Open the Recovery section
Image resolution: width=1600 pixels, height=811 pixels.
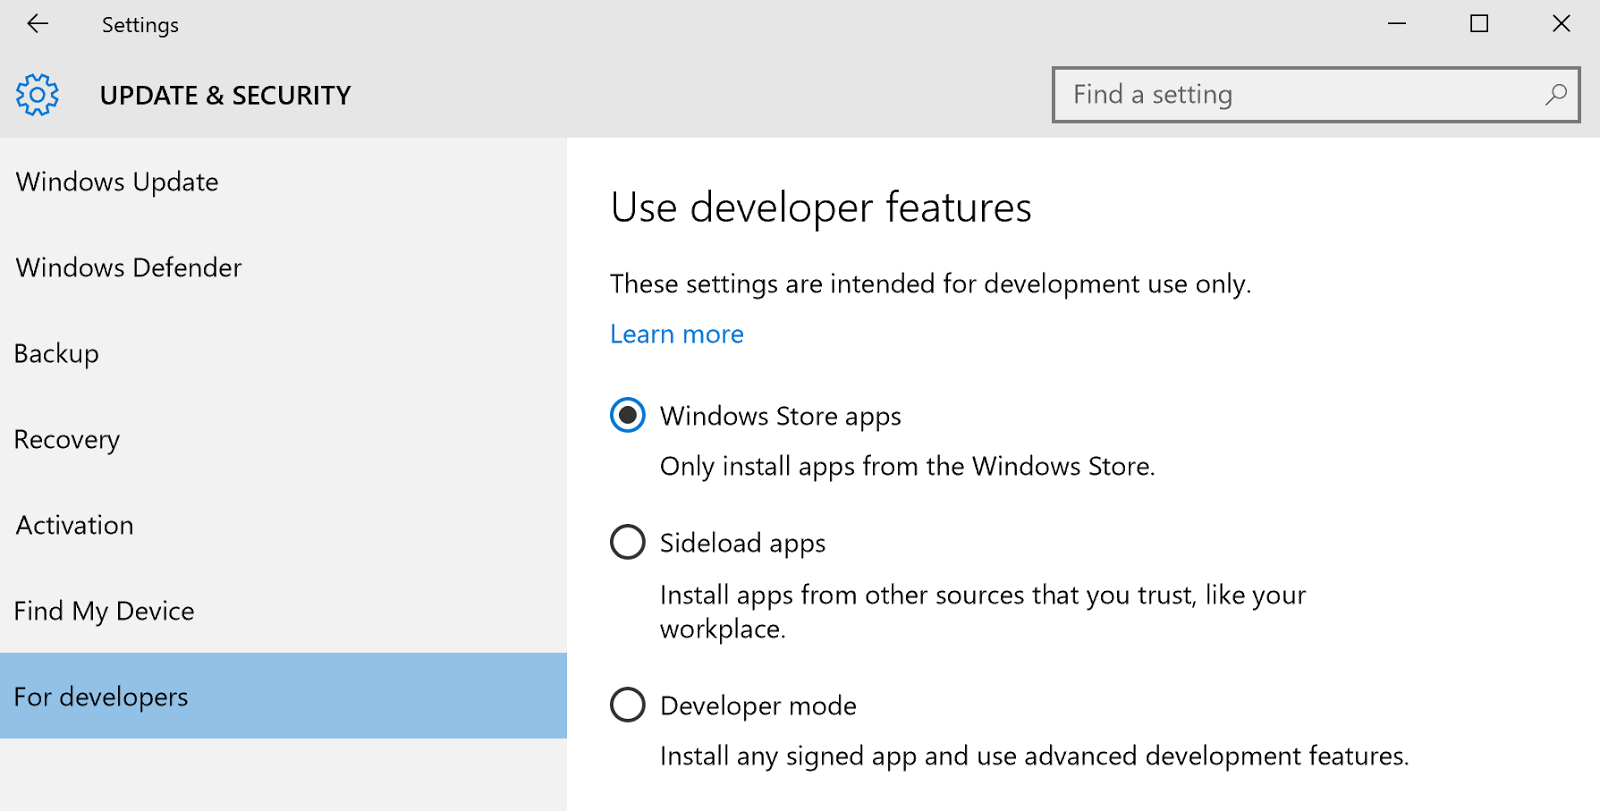pyautogui.click(x=283, y=440)
